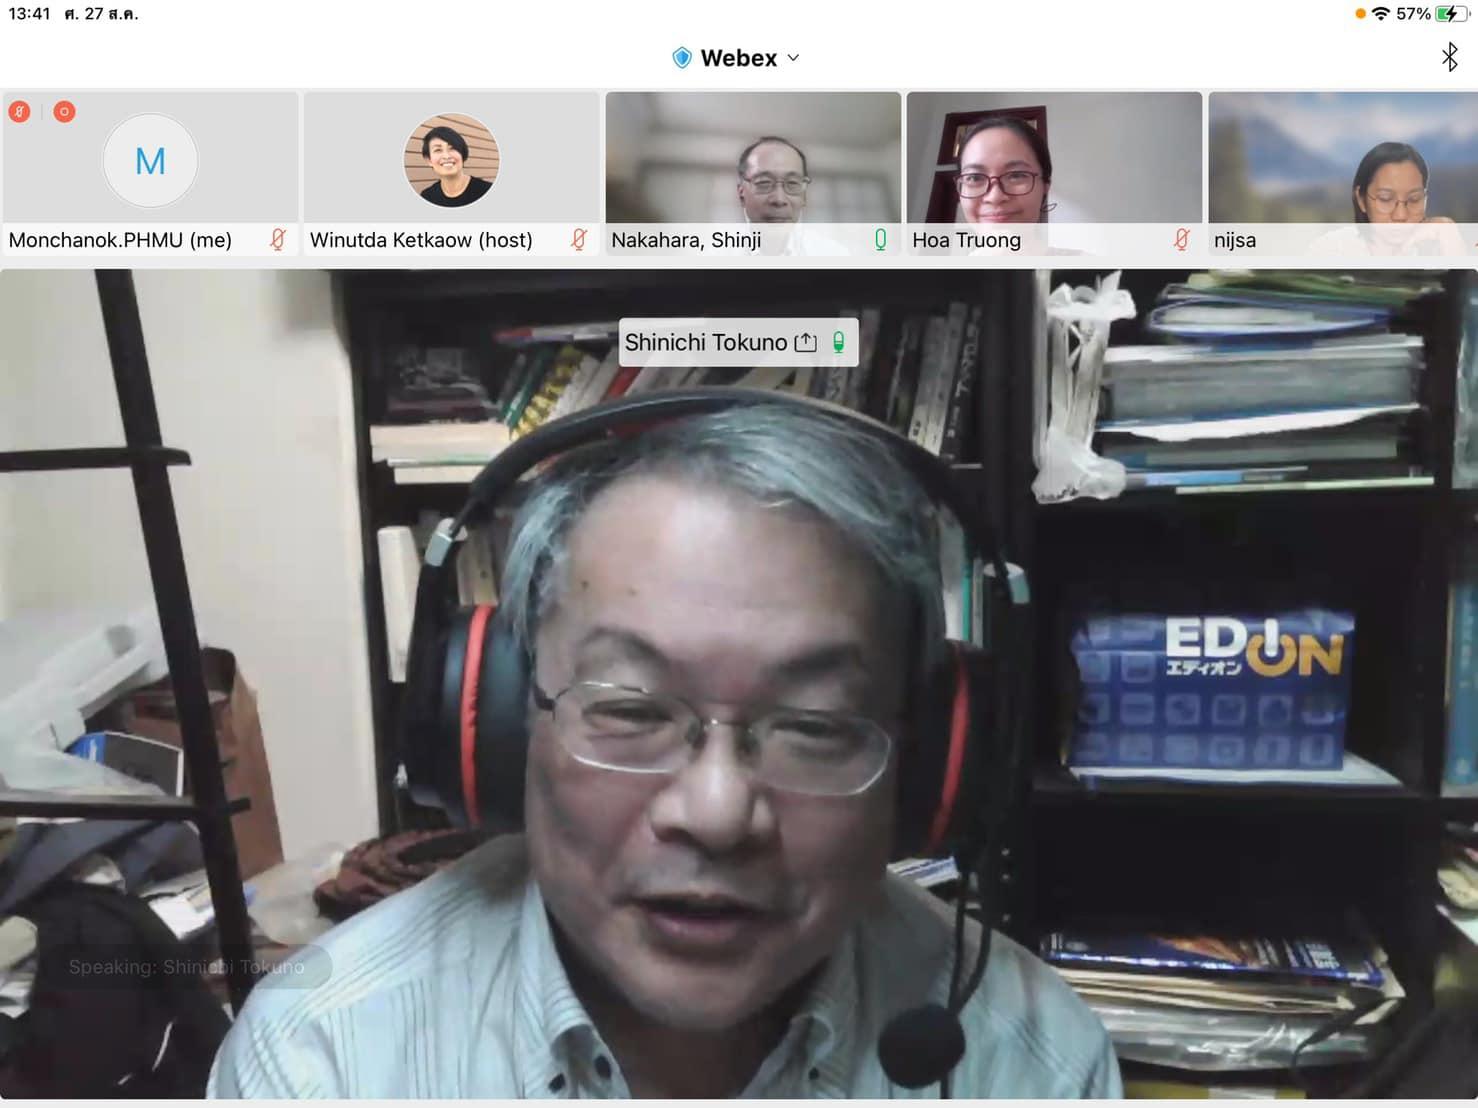The image size is (1478, 1108).
Task: Tap the 'nijsa' name label
Action: pos(1235,240)
